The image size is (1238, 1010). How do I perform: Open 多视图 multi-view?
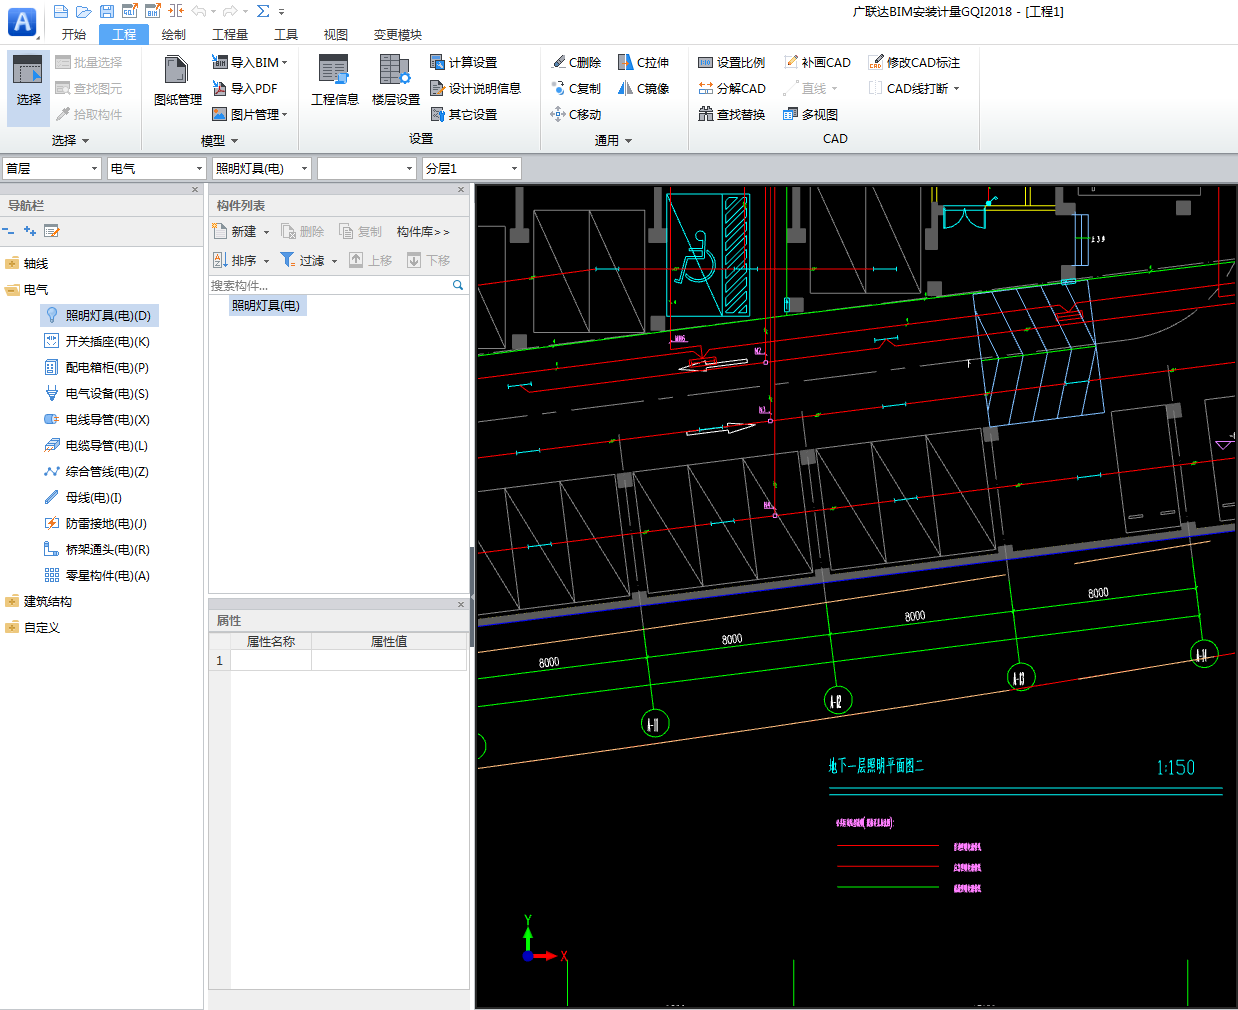[810, 114]
